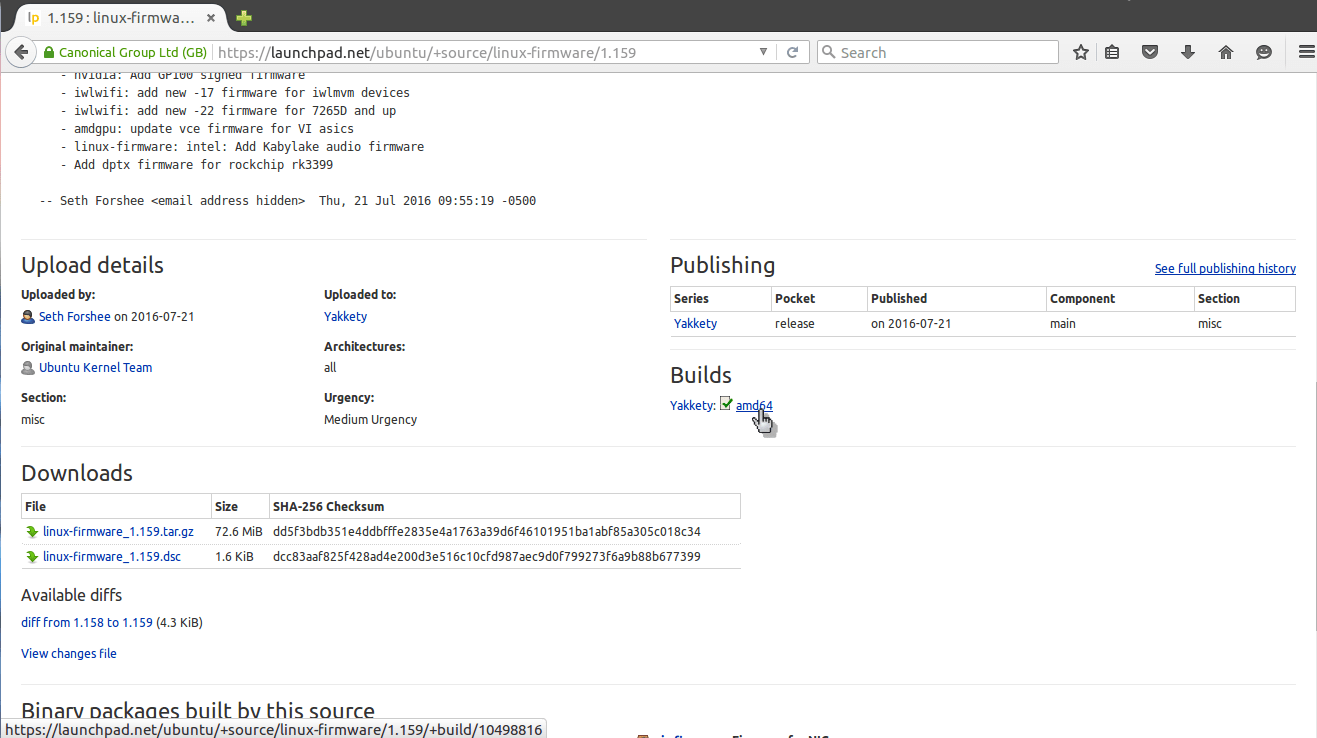Open the downloads arrow icon

point(1188,53)
